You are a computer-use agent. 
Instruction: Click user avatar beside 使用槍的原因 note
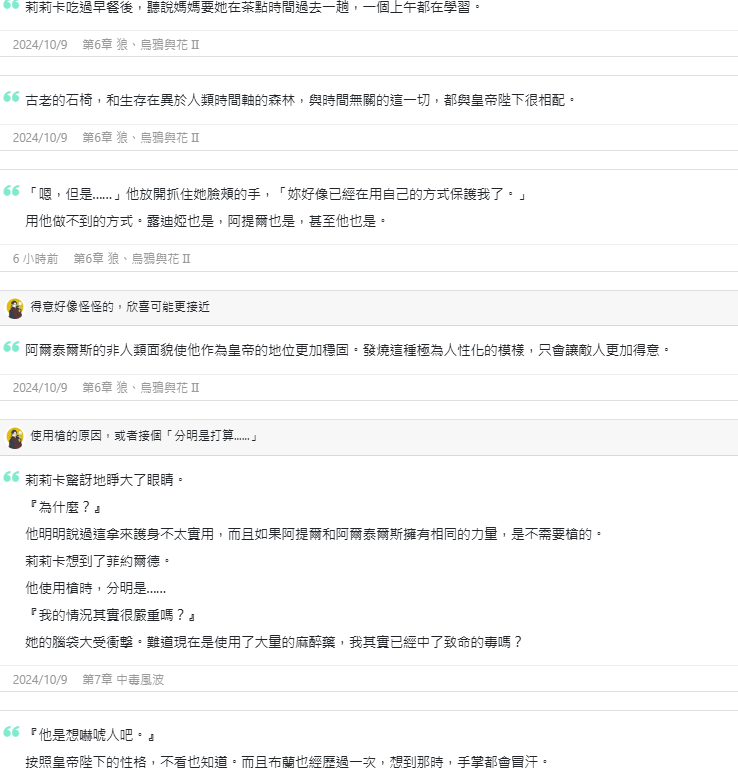point(15,438)
